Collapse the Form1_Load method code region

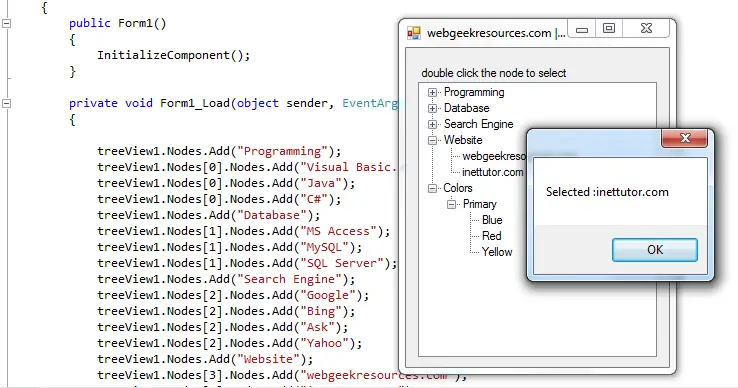(x=7, y=103)
